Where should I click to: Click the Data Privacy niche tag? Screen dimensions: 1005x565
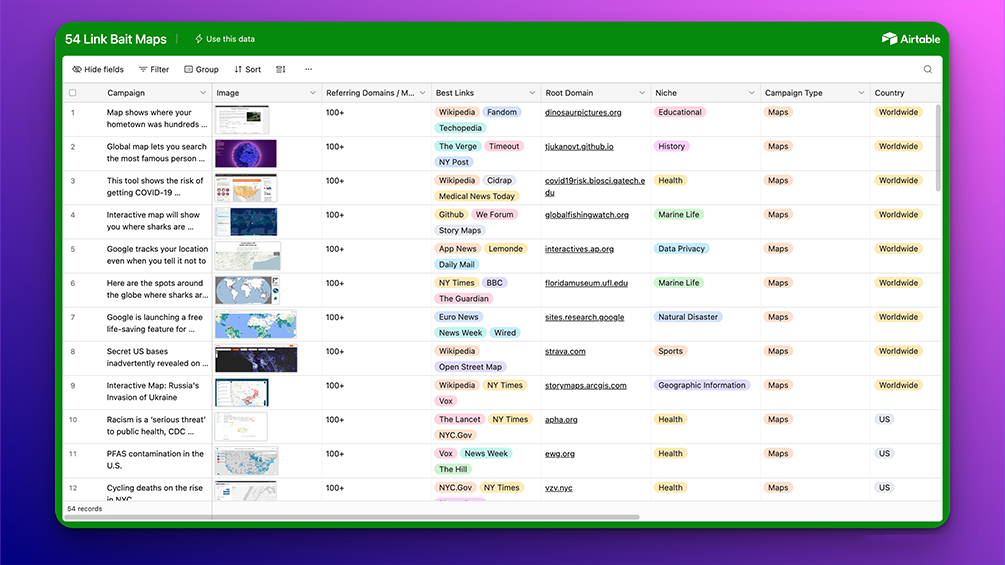[681, 249]
